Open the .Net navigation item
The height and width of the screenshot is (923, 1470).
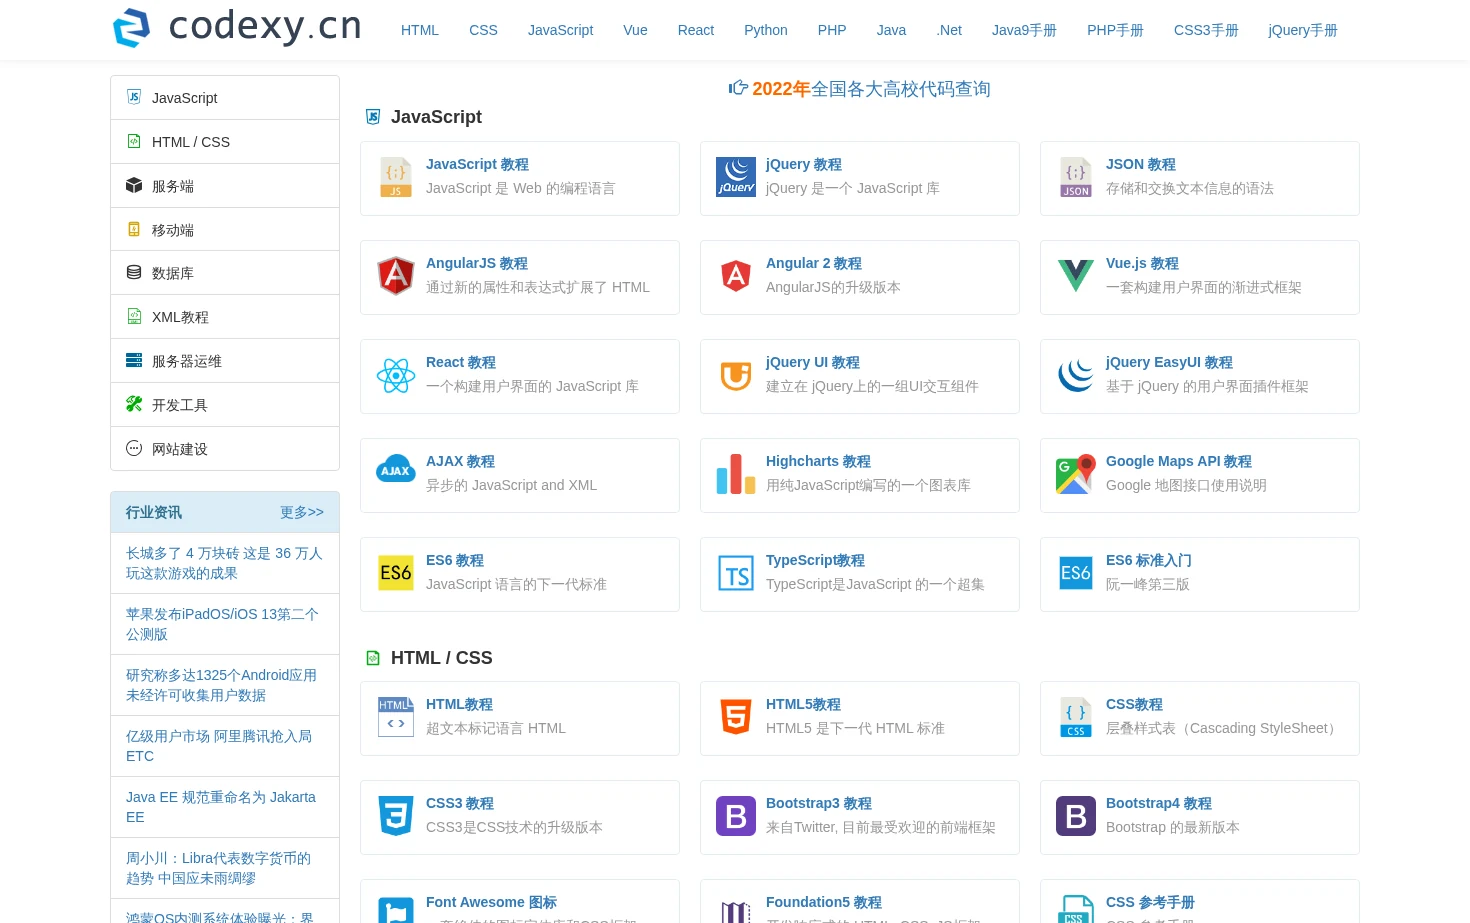[949, 30]
